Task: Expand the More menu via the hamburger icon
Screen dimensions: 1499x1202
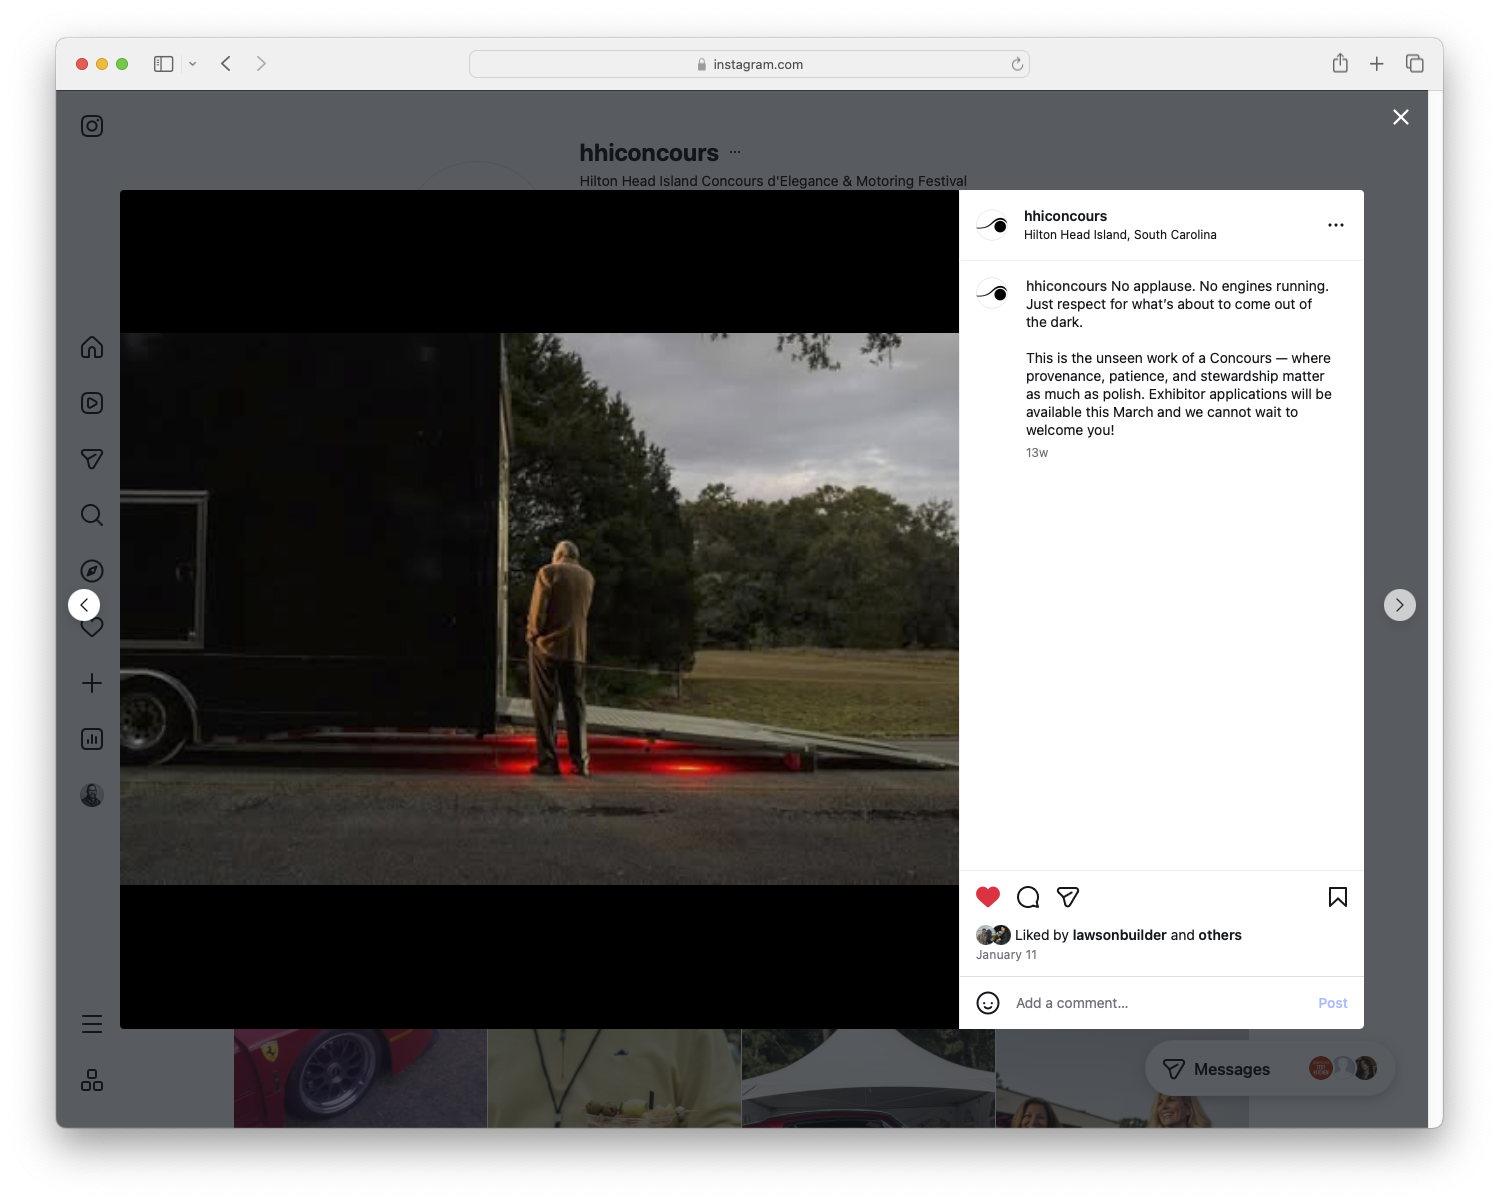Action: pos(91,1024)
